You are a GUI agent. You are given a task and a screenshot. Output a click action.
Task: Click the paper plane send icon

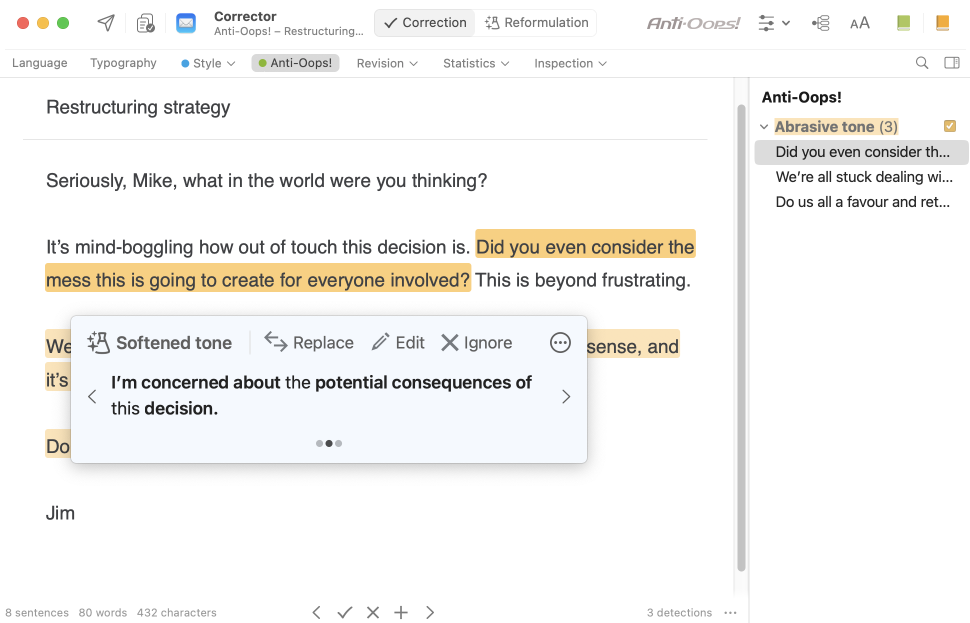point(105,23)
